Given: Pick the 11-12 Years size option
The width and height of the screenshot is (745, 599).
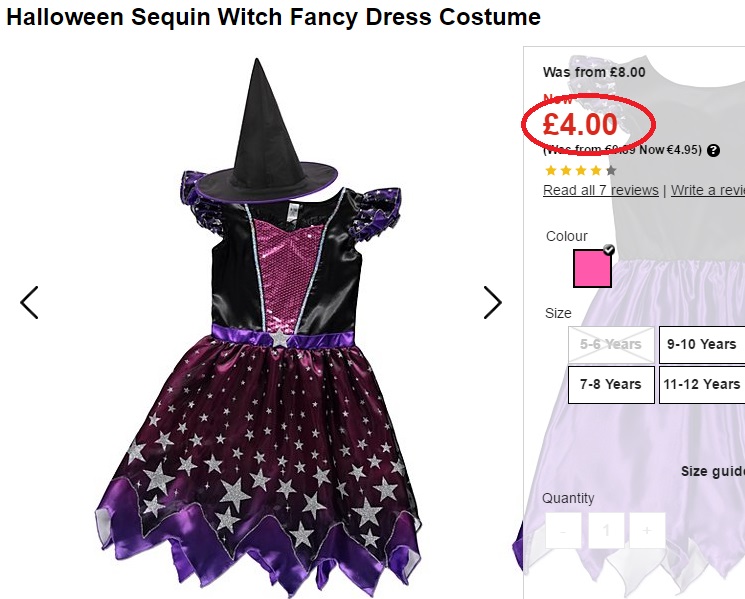Looking at the screenshot, I should (x=701, y=384).
